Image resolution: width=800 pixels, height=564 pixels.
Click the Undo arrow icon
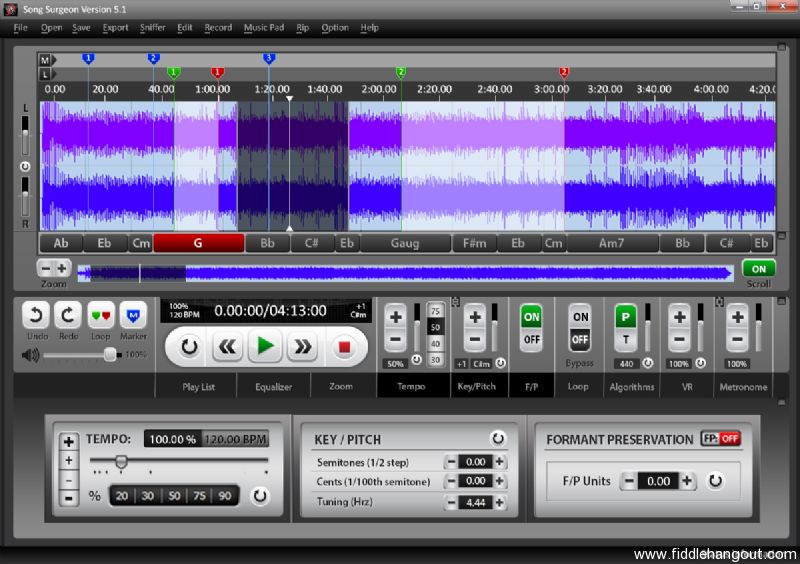coord(38,315)
